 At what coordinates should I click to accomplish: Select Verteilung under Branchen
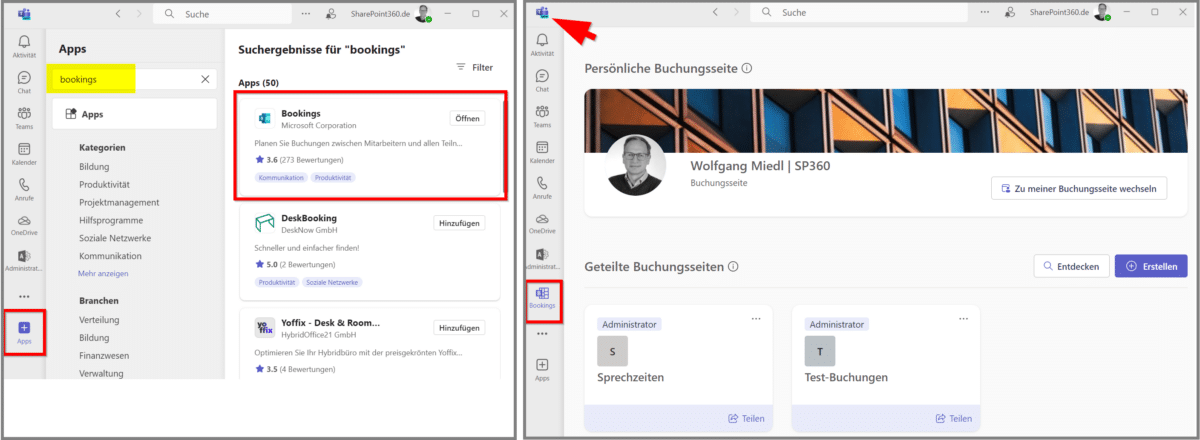coord(99,320)
